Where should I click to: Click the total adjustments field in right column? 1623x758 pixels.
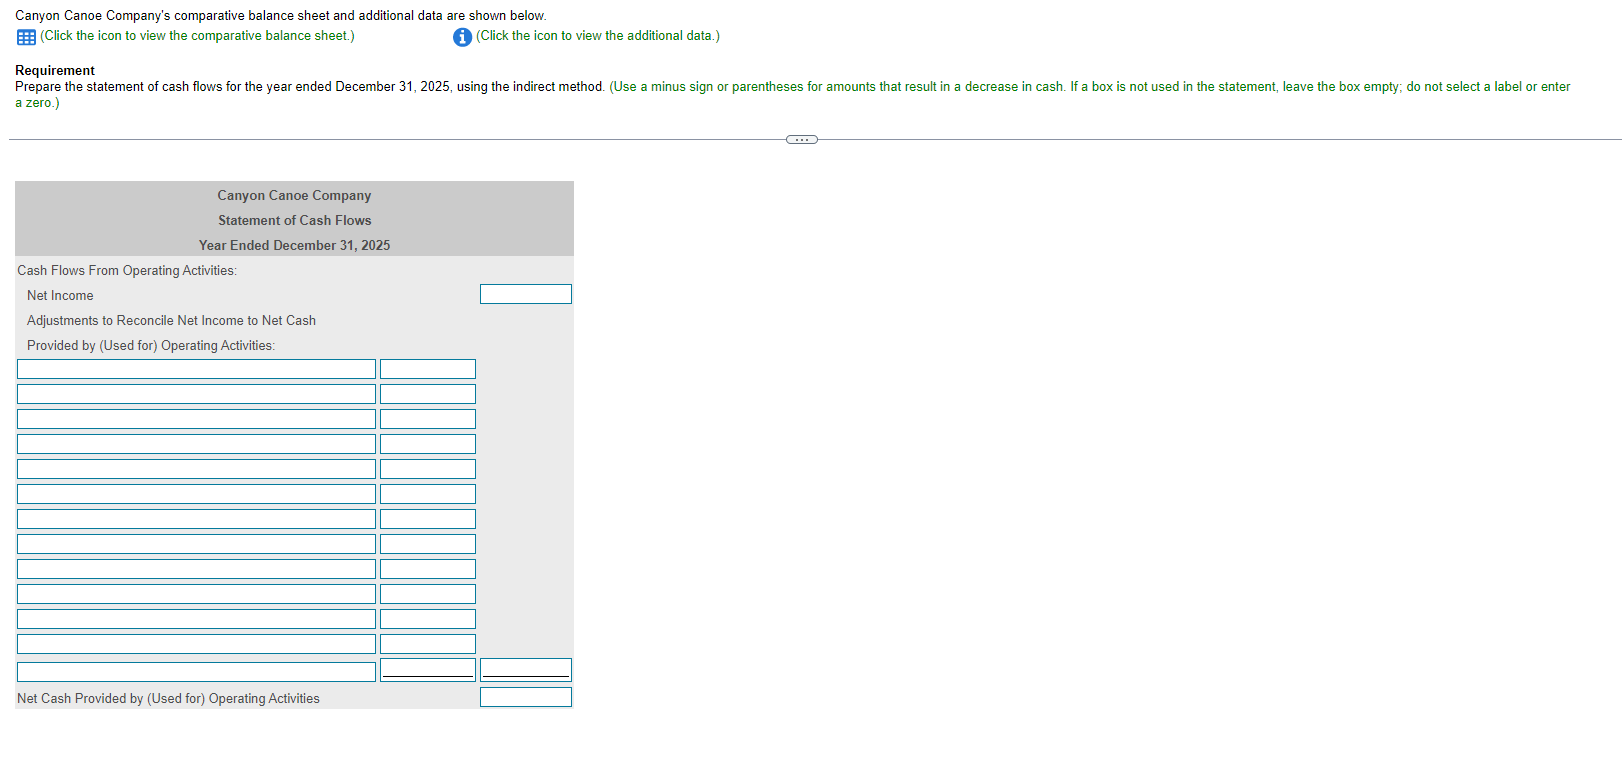pyautogui.click(x=526, y=670)
